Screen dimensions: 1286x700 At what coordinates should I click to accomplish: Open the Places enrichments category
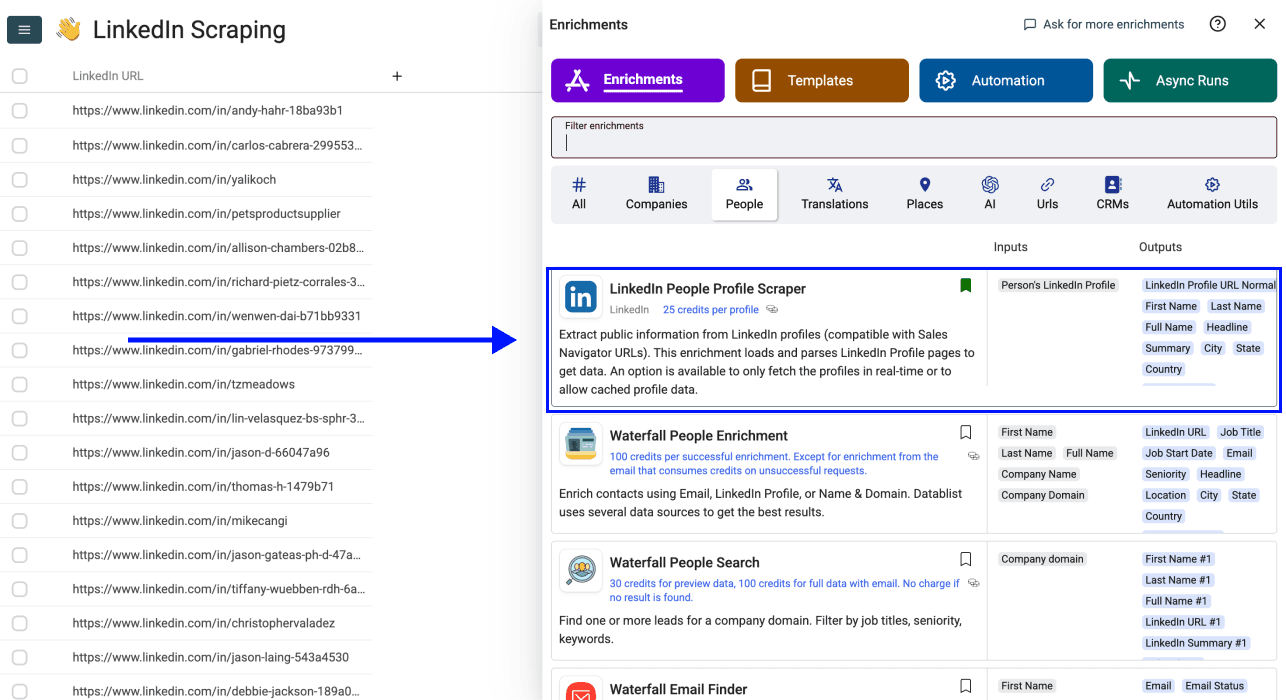(x=923, y=194)
